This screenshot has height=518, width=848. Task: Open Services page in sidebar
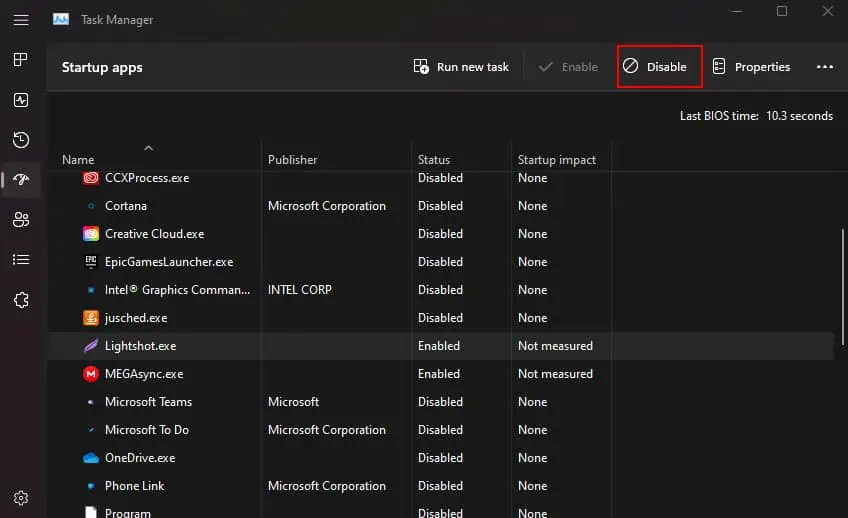click(21, 300)
